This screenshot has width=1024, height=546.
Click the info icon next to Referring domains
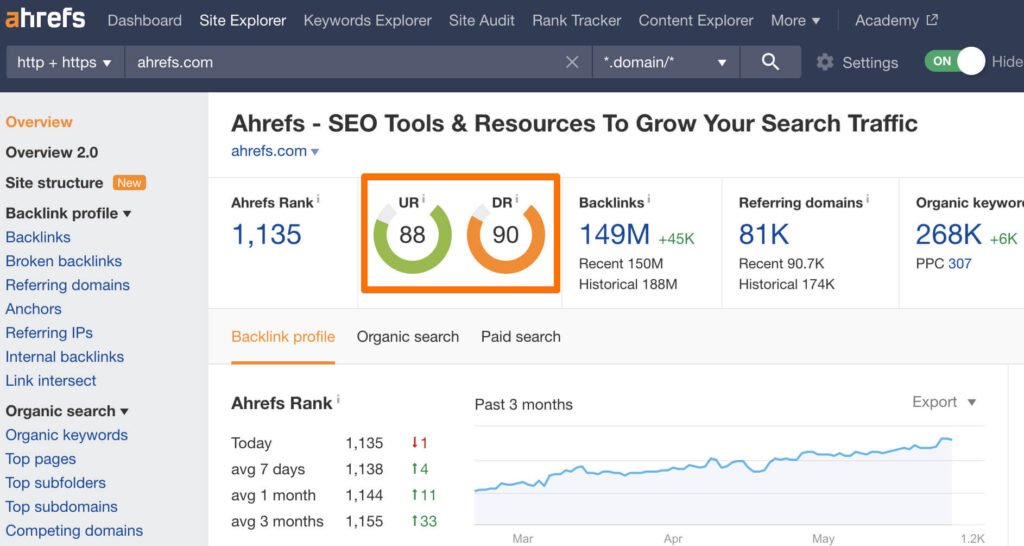tap(867, 201)
